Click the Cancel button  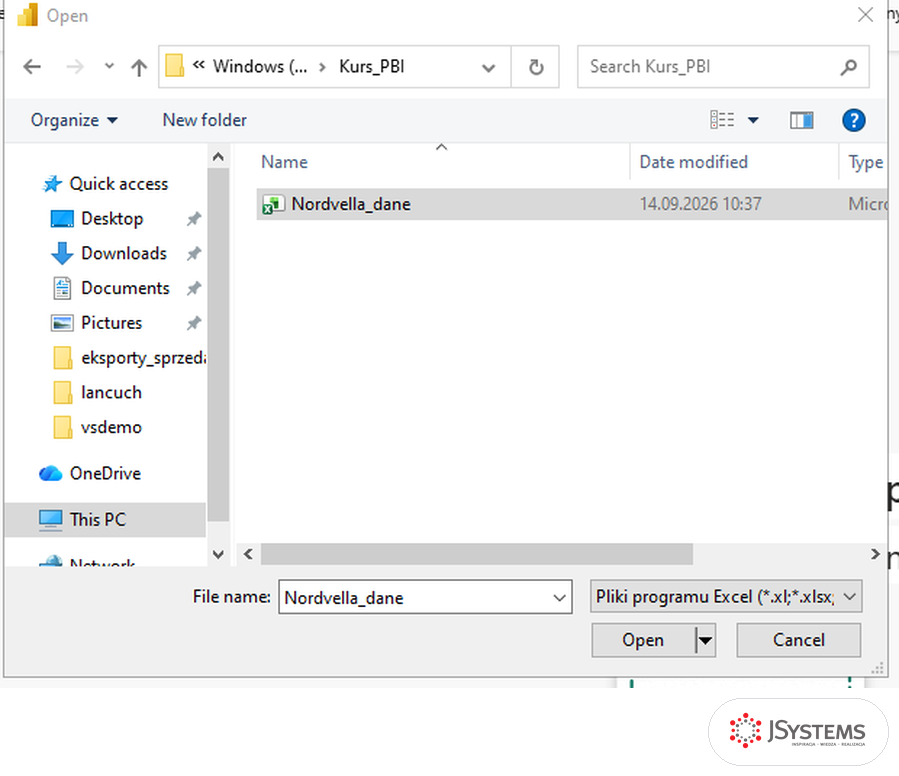(x=798, y=640)
